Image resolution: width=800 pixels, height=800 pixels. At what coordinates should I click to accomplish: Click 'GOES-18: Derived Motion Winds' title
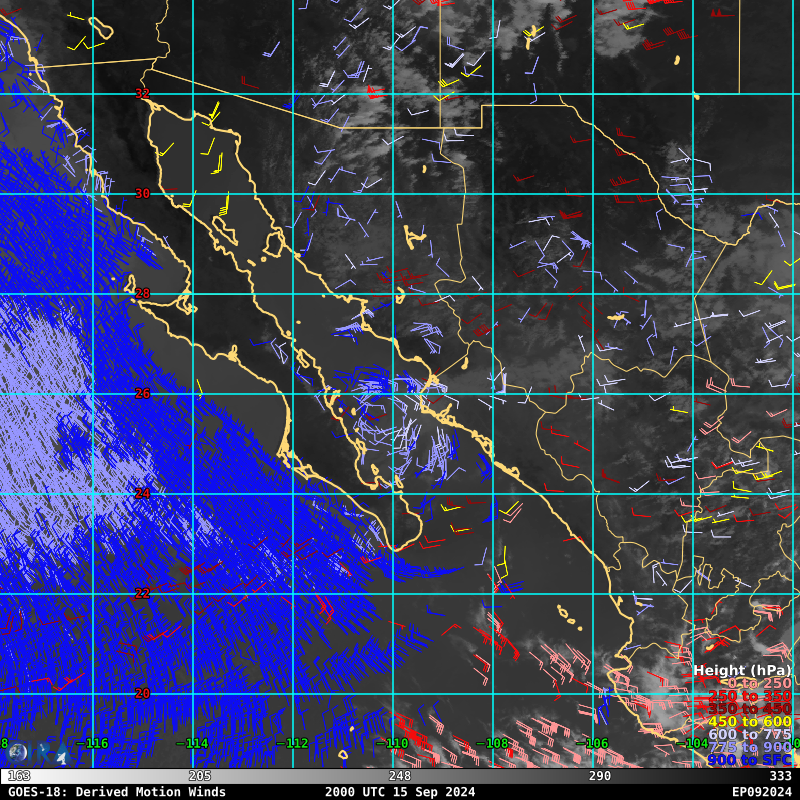(x=117, y=792)
